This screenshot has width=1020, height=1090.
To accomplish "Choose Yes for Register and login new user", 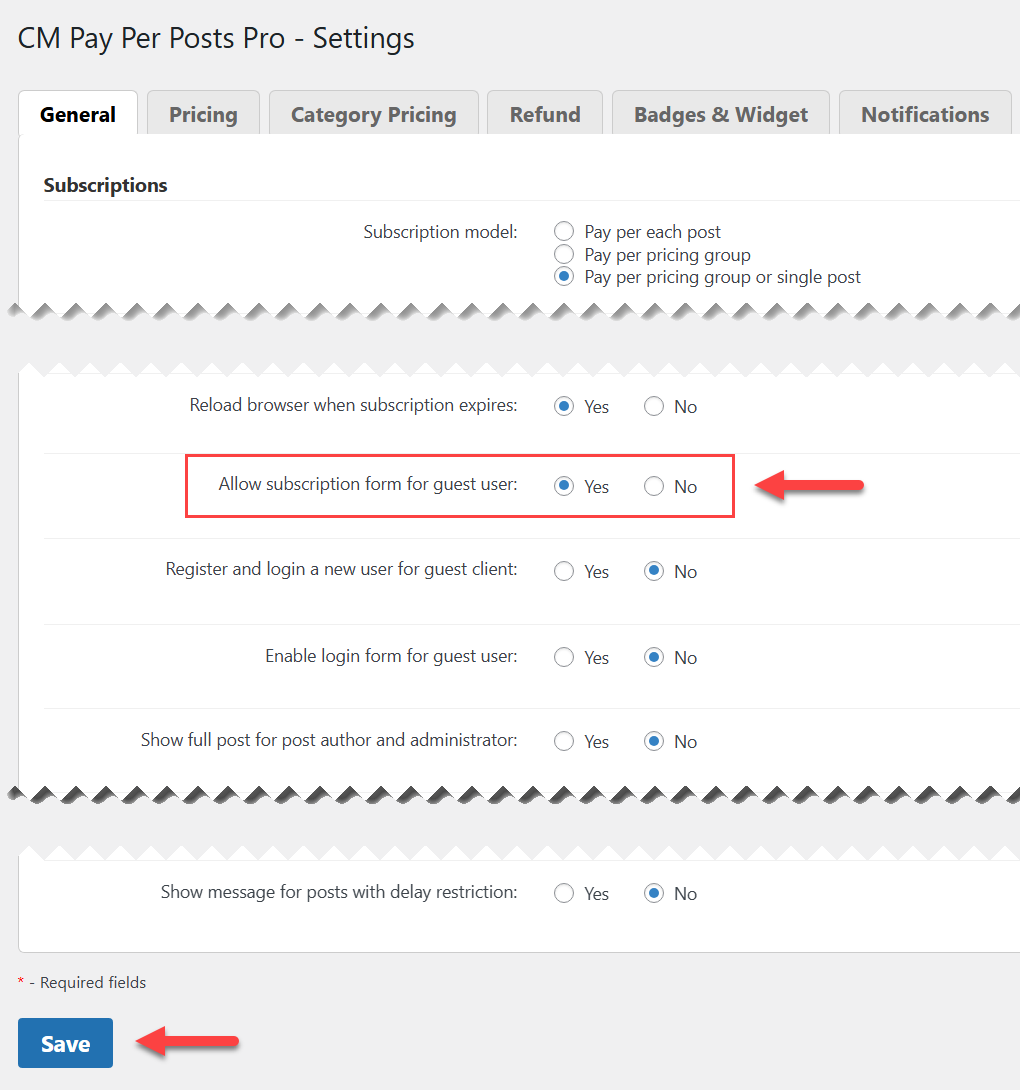I will click(x=564, y=571).
